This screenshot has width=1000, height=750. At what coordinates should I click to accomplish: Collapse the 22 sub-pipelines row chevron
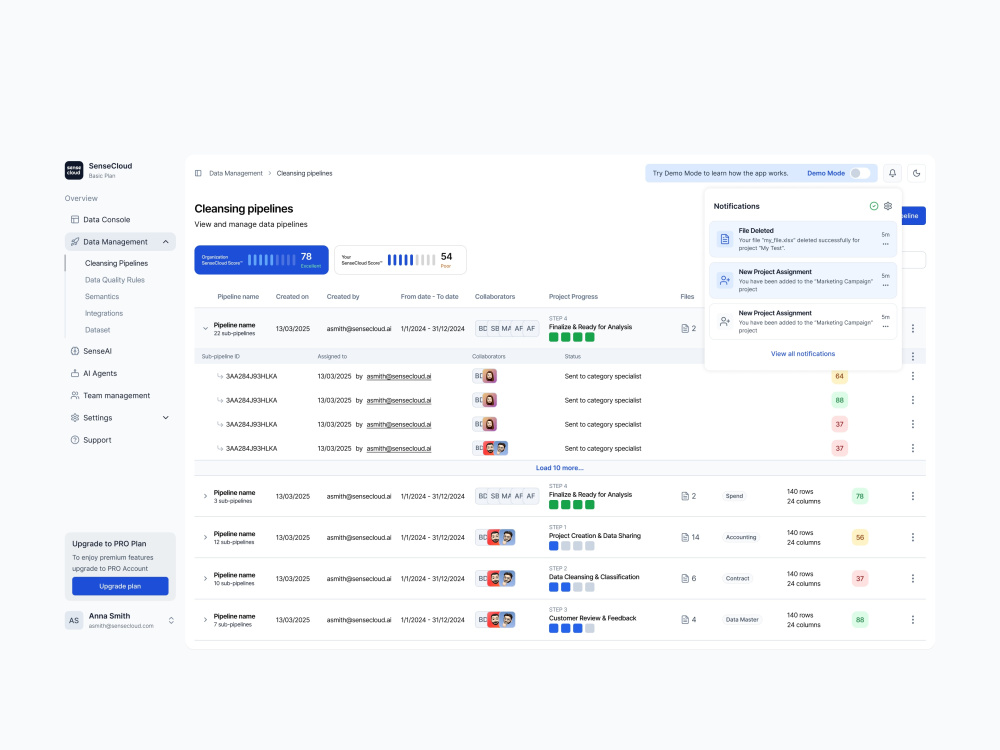(205, 328)
